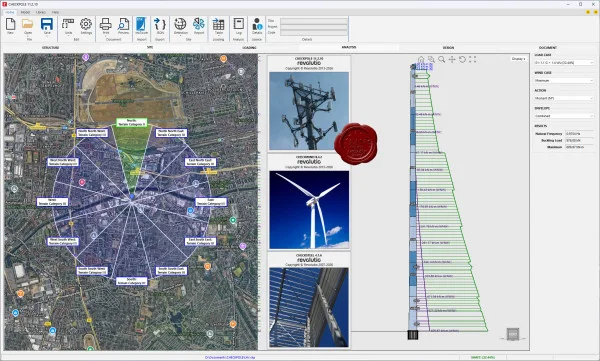Select the magnifier zoom tool in viewer

(x=442, y=59)
